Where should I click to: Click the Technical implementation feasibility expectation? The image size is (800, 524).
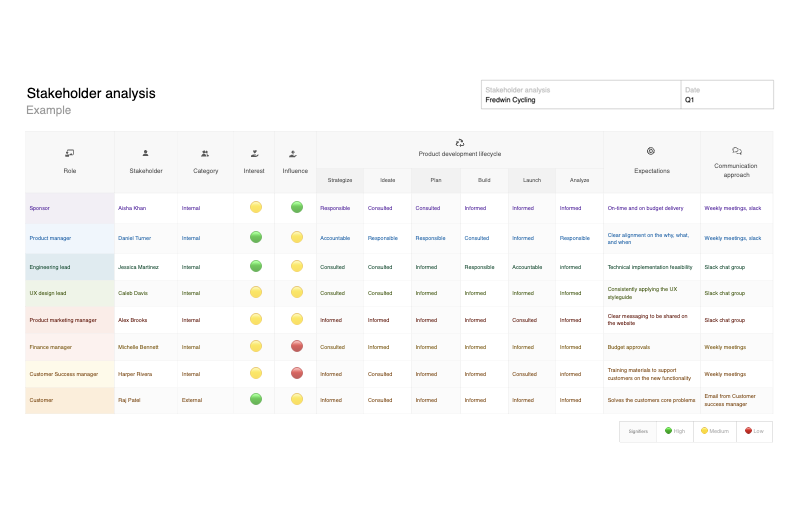pos(650,267)
